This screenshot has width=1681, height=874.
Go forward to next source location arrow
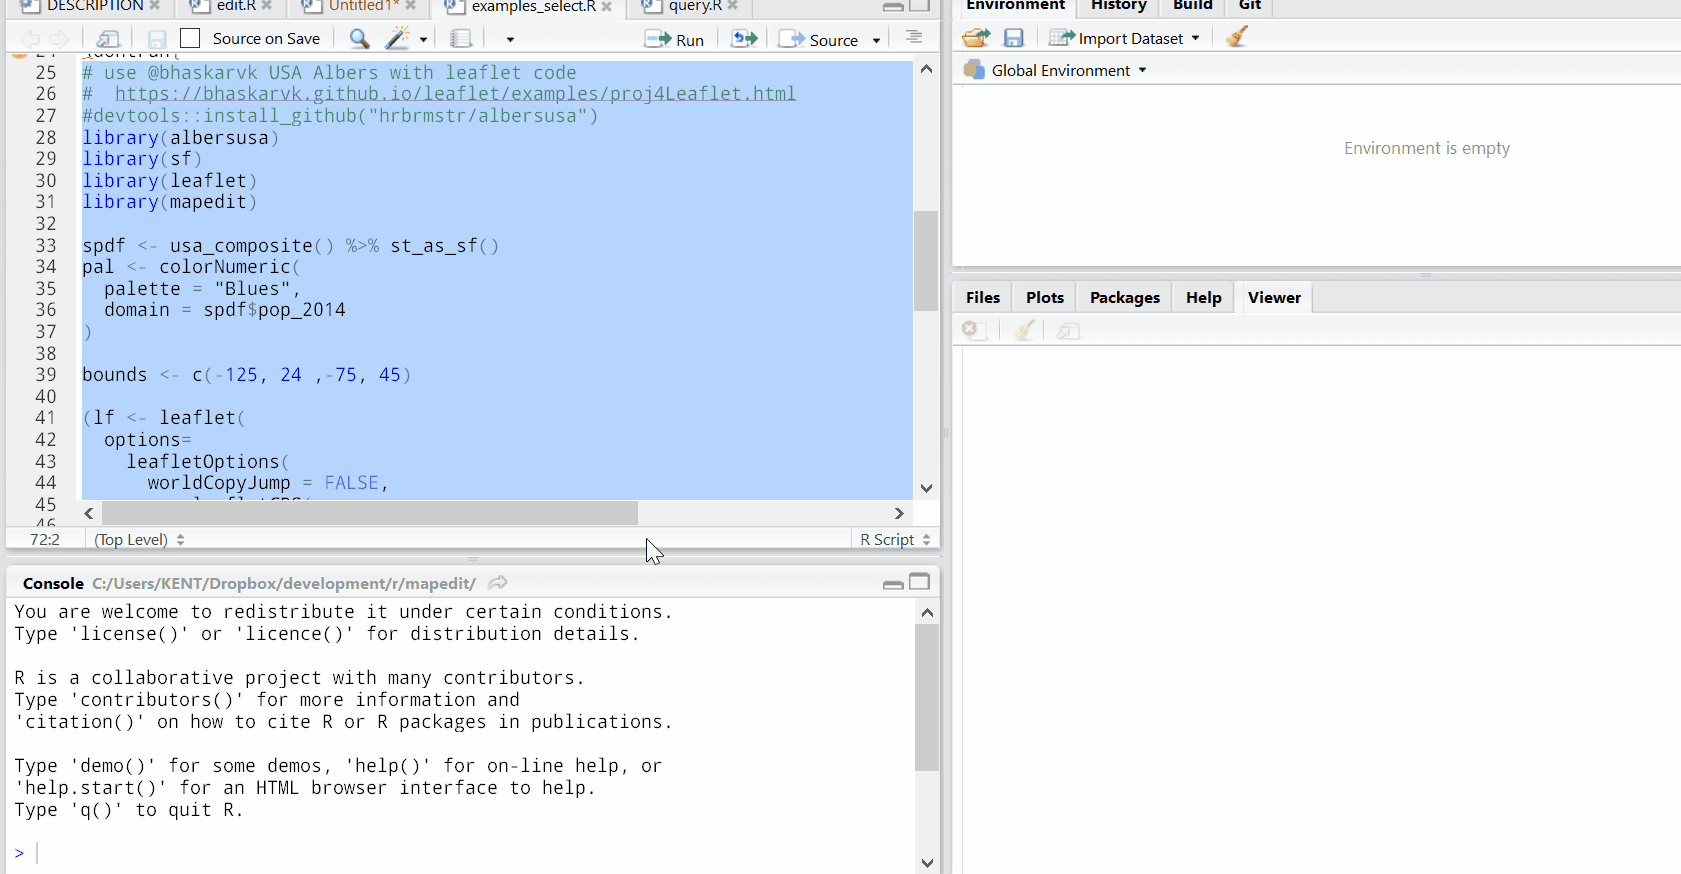tap(60, 39)
